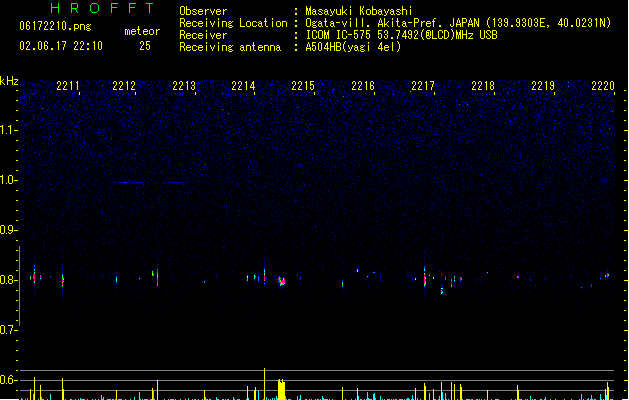Click the tallest yellow intensity bar before 2215
Image resolution: width=629 pixels, height=400 pixels.
[264, 384]
